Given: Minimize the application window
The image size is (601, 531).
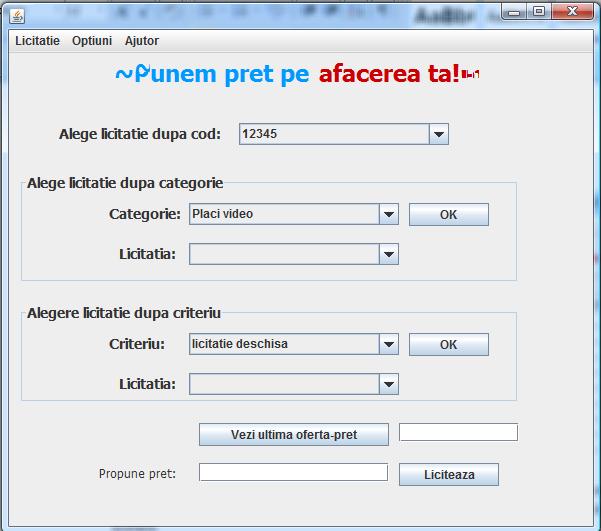Looking at the screenshot, I should (x=517, y=12).
